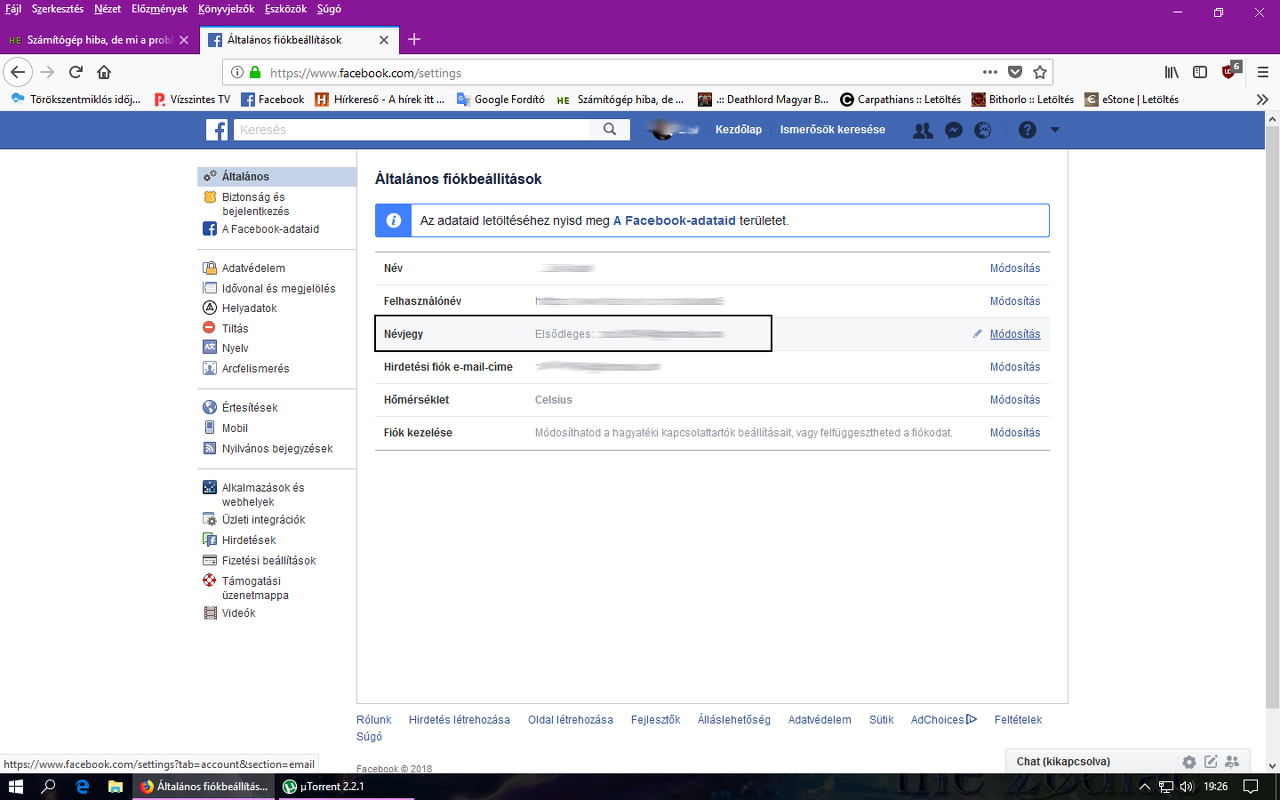Viewport: 1280px width, 800px height.
Task: Click the taskbar search magnifier icon
Action: [x=48, y=786]
